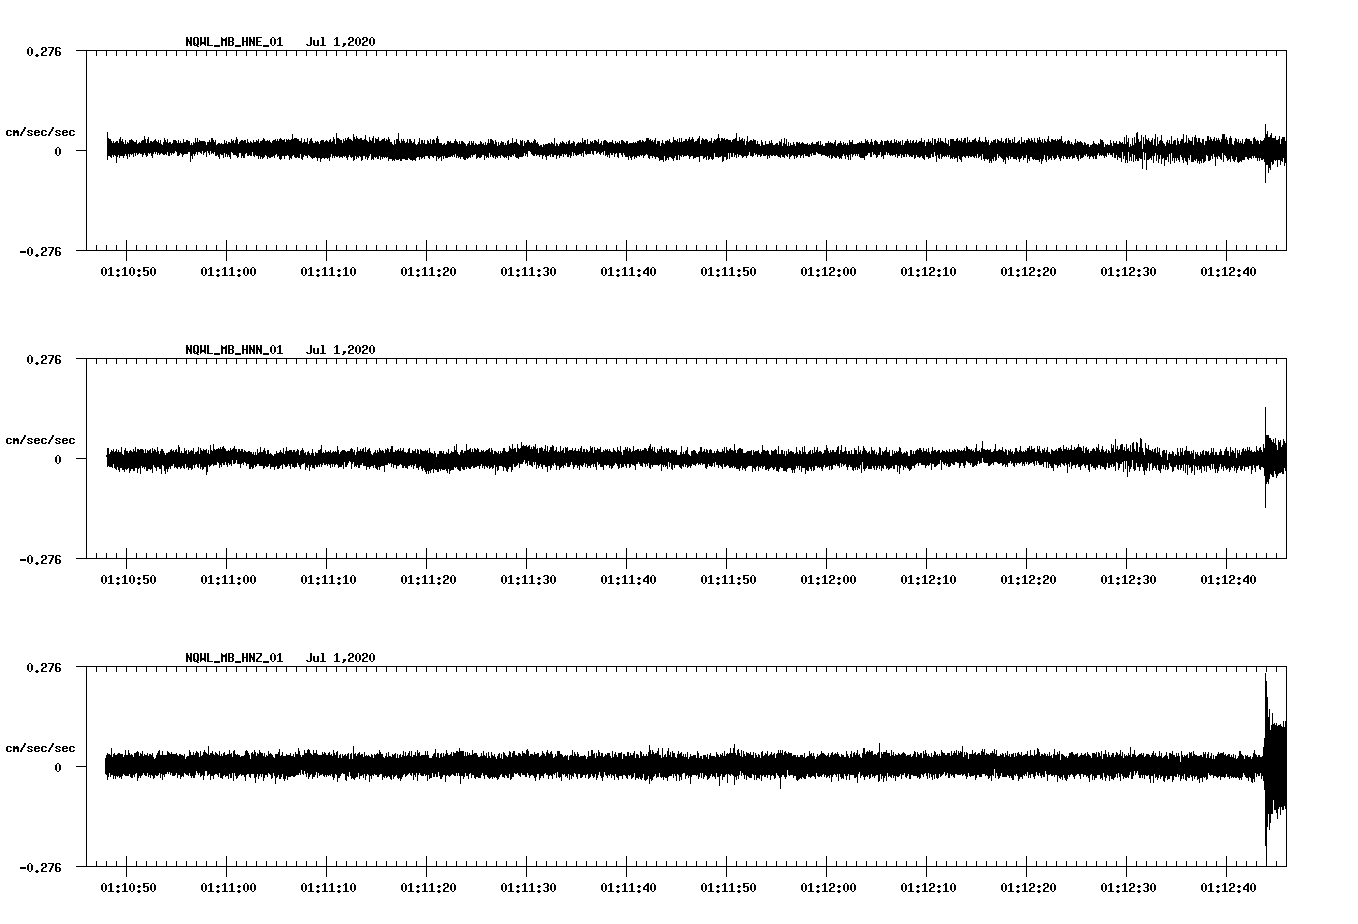1358x924 pixels.
Task: Click time label 01:11:40 under HNE plot
Action: tap(628, 272)
